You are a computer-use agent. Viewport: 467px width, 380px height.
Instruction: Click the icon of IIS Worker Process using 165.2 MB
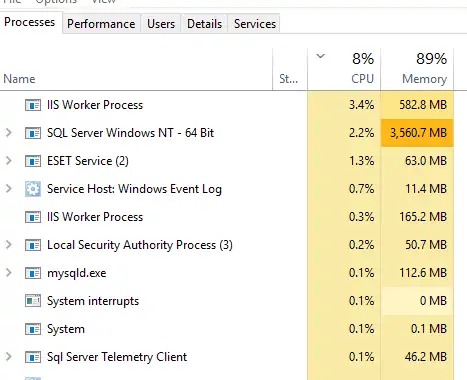coord(33,217)
